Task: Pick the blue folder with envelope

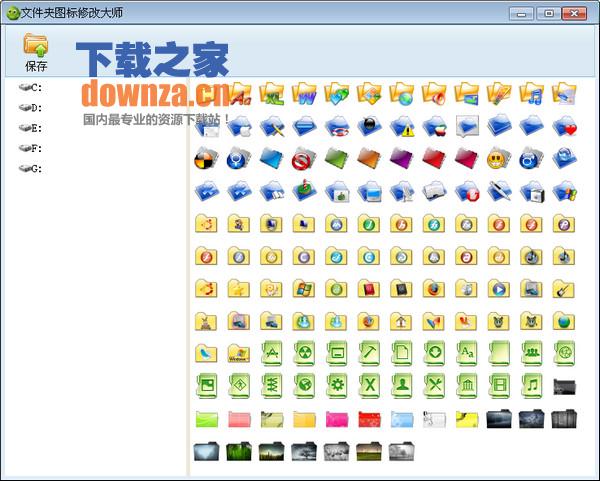Action: 207,126
